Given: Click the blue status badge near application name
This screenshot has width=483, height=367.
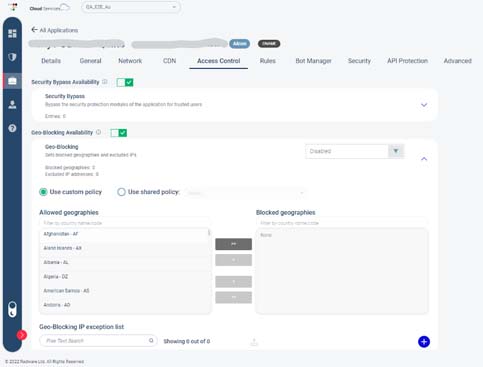Looking at the screenshot, I should [x=239, y=44].
